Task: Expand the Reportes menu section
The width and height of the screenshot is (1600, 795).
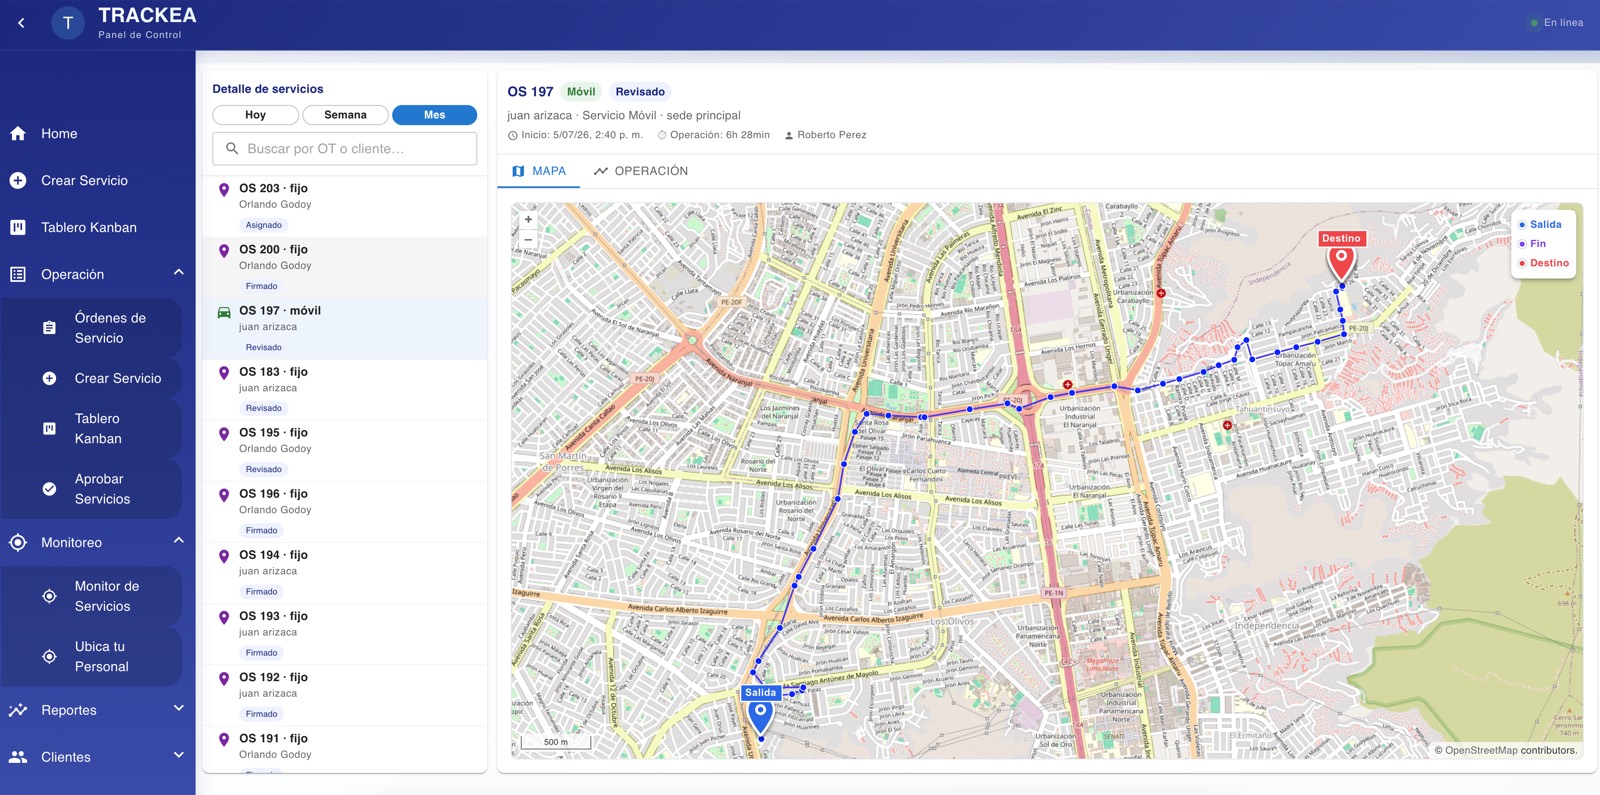Action: click(179, 708)
